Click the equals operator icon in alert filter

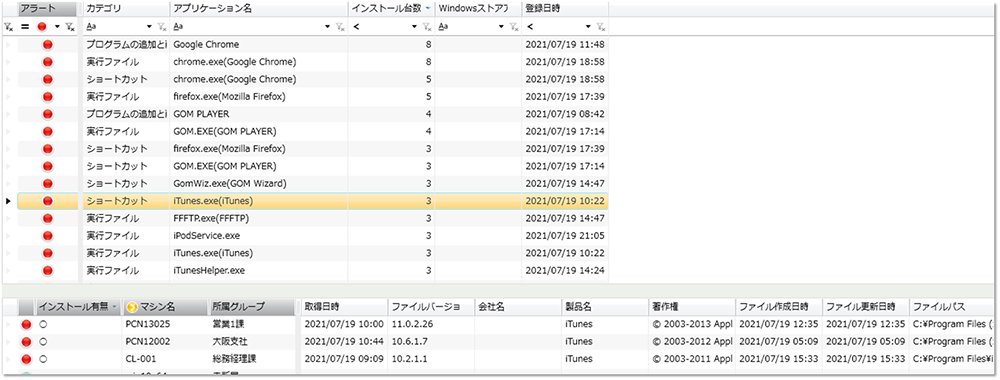pyautogui.click(x=25, y=27)
